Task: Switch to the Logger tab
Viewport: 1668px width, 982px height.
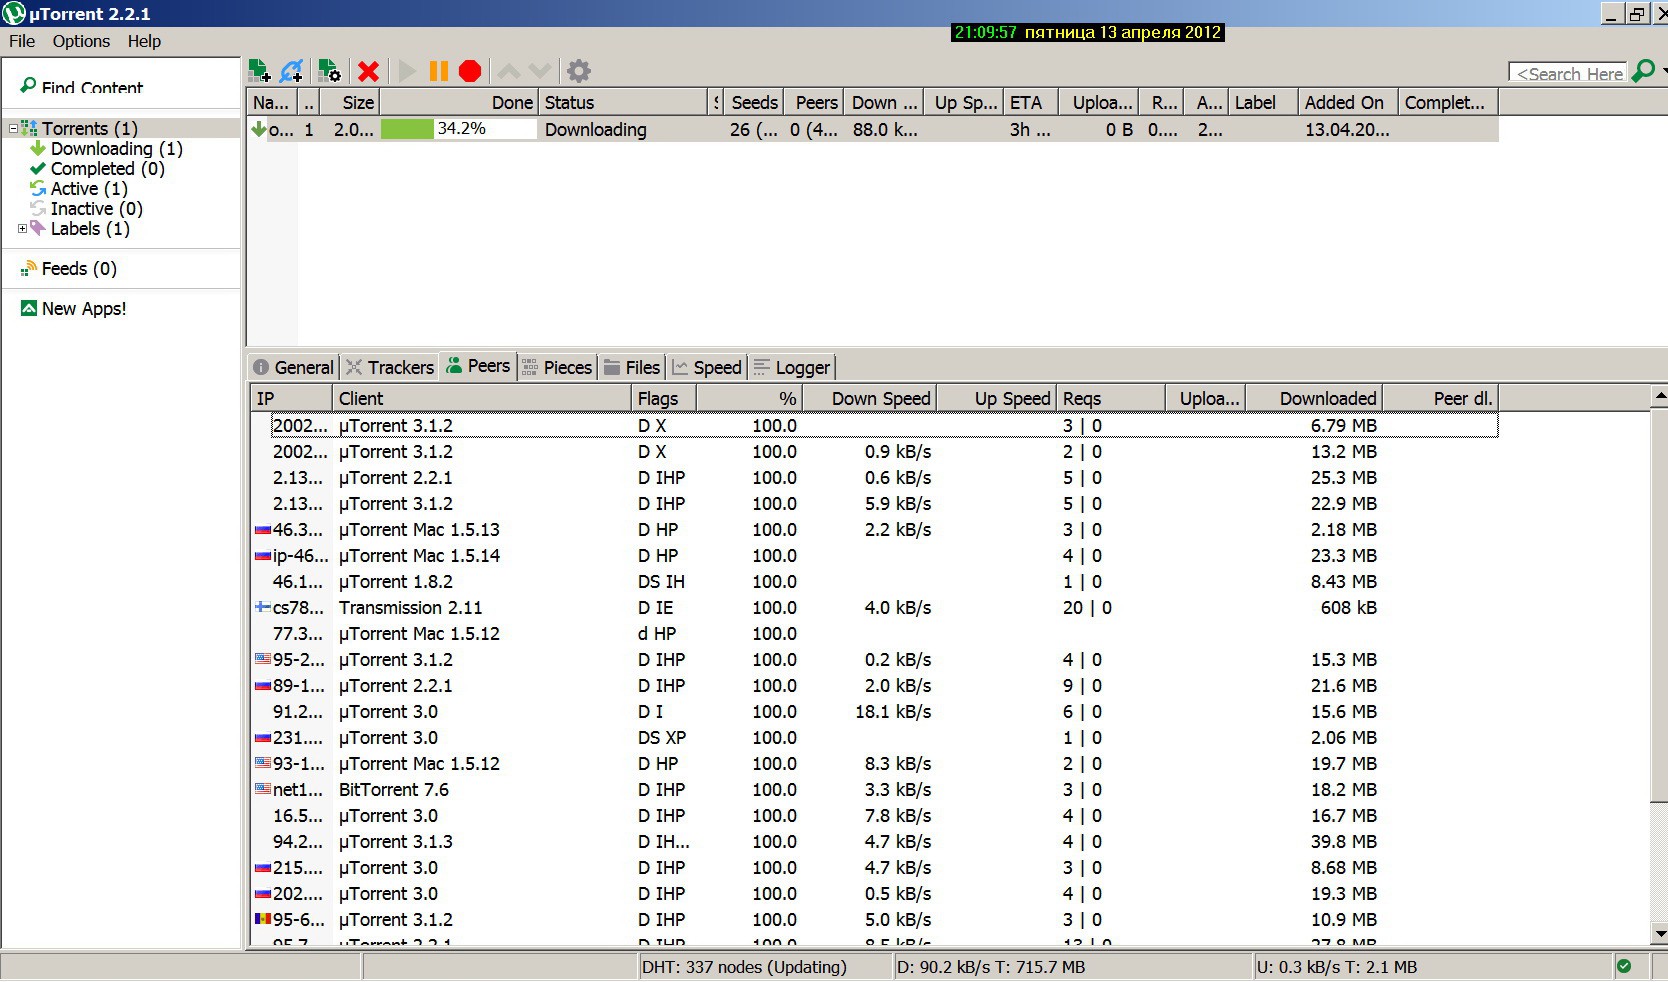Action: pos(792,367)
